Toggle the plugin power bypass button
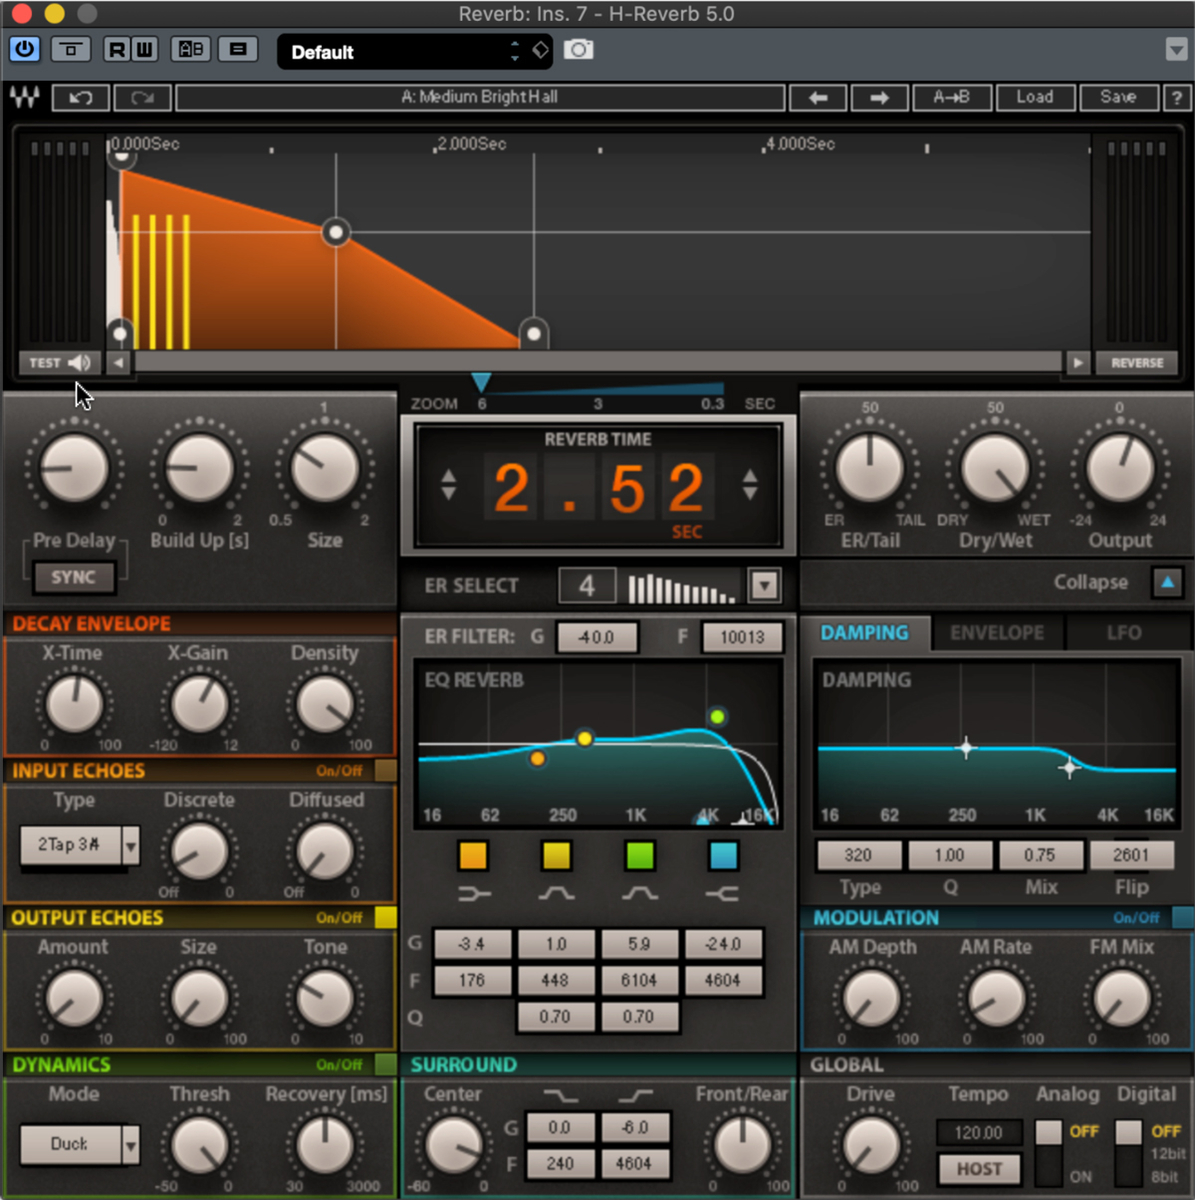 click(x=24, y=49)
